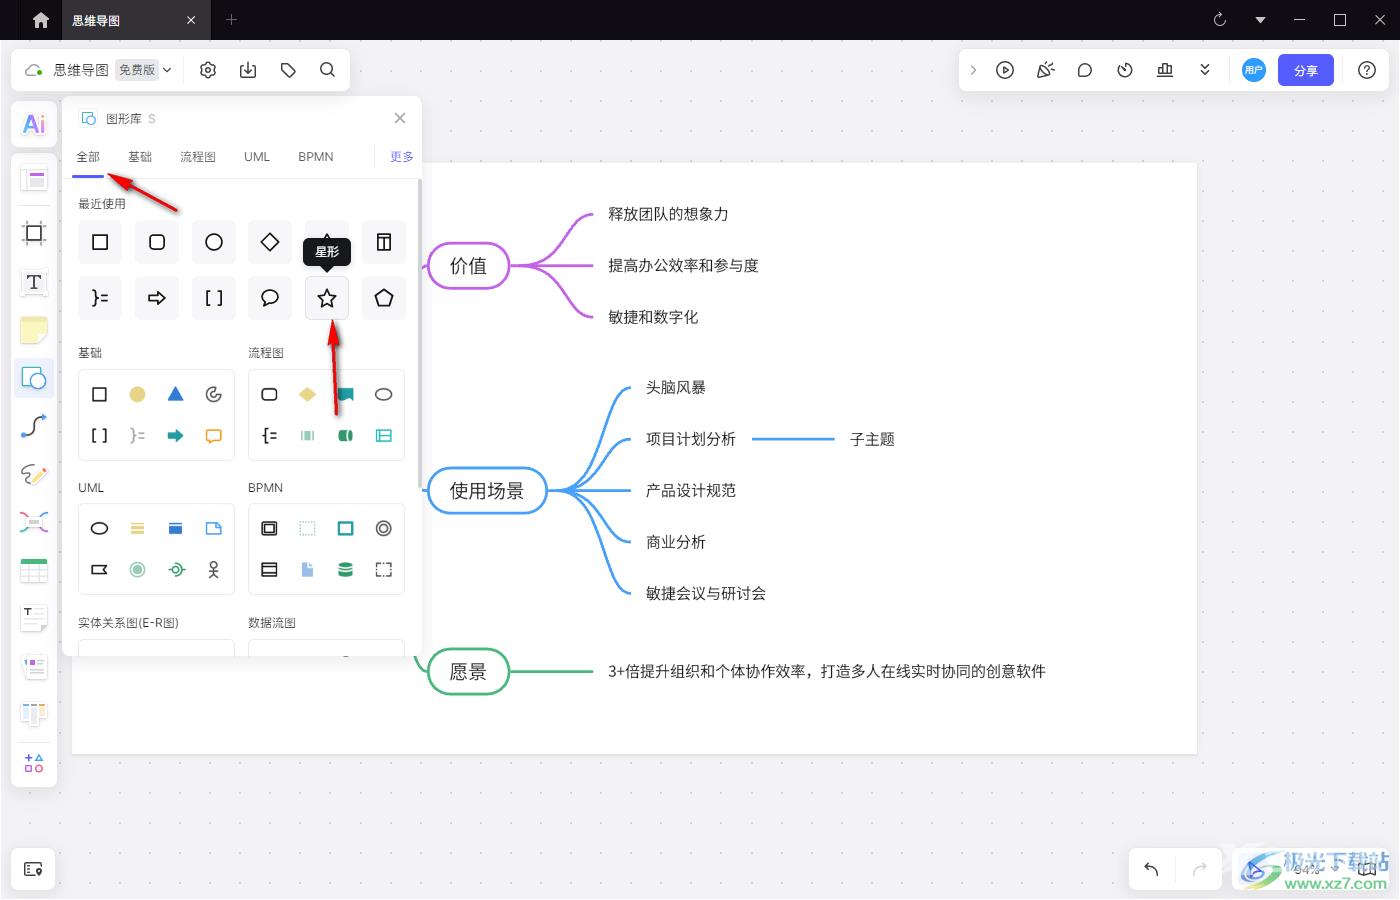1400x900 pixels.
Task: Pick the yellow diamond in Flowchart group
Action: (308, 394)
